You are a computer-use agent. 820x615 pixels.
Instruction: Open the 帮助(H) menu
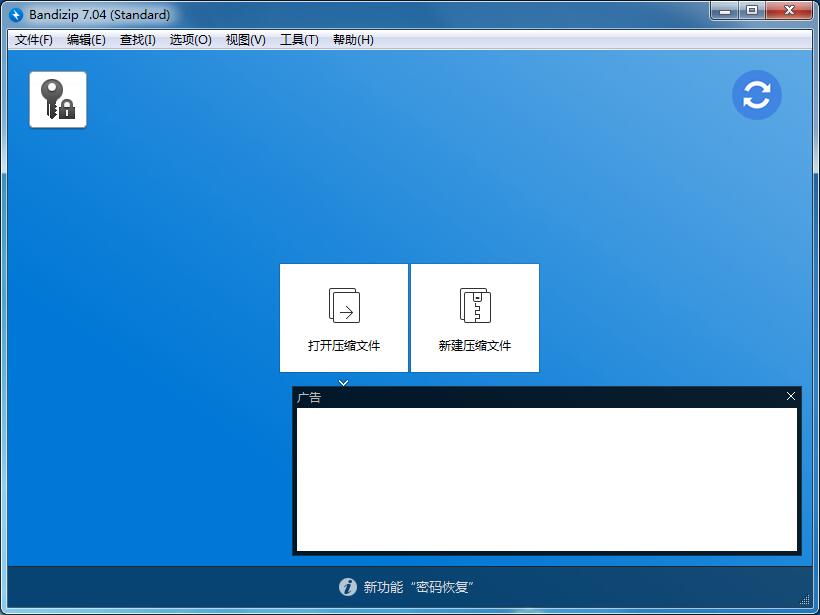(351, 40)
